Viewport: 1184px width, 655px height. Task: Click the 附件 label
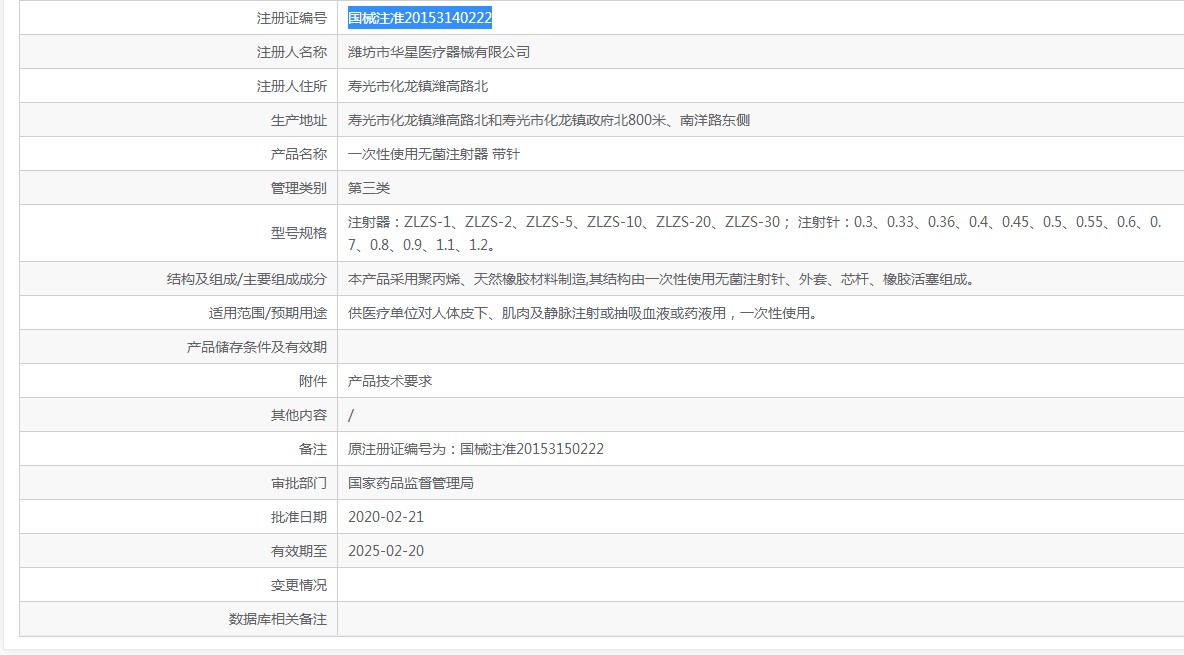[313, 382]
